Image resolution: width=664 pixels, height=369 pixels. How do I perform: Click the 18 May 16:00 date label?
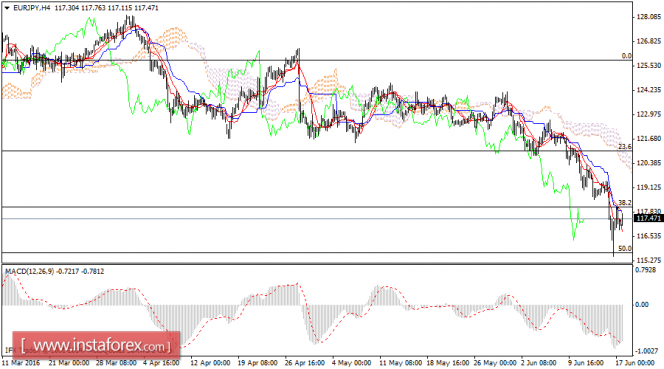click(448, 363)
